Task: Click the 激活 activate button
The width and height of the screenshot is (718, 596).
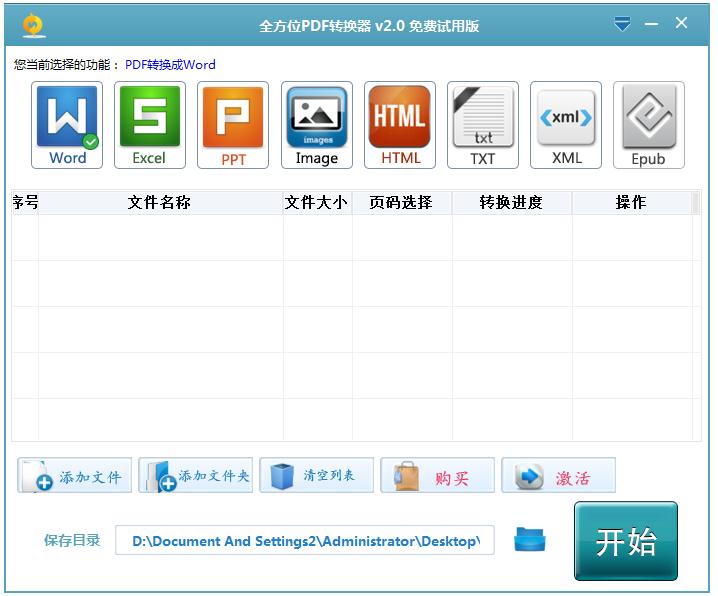Action: [x=558, y=477]
